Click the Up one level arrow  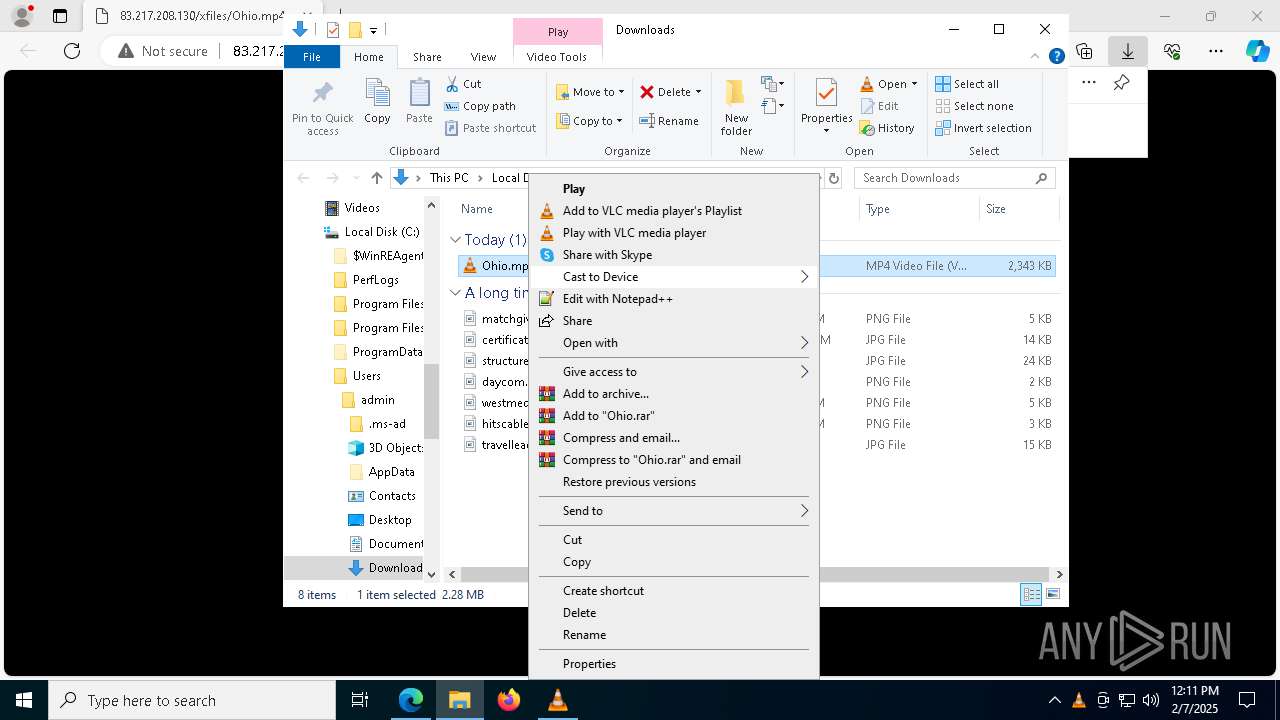(376, 178)
